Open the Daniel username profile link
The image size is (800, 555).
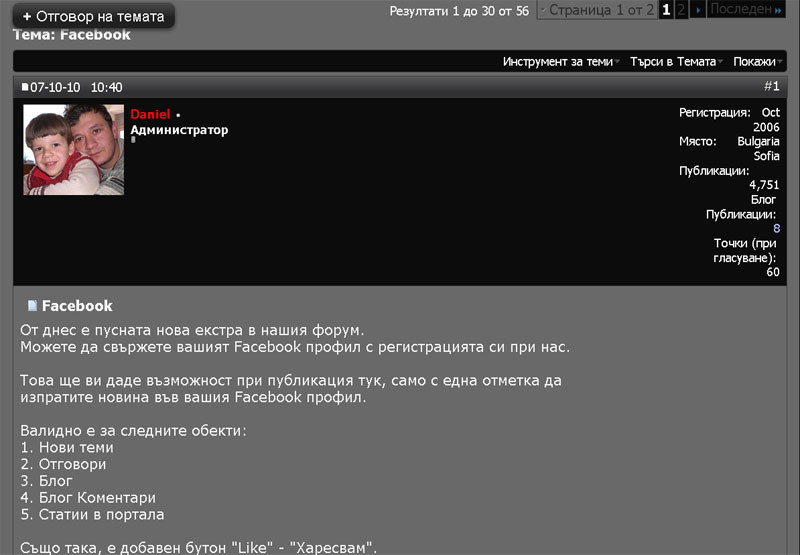(150, 114)
